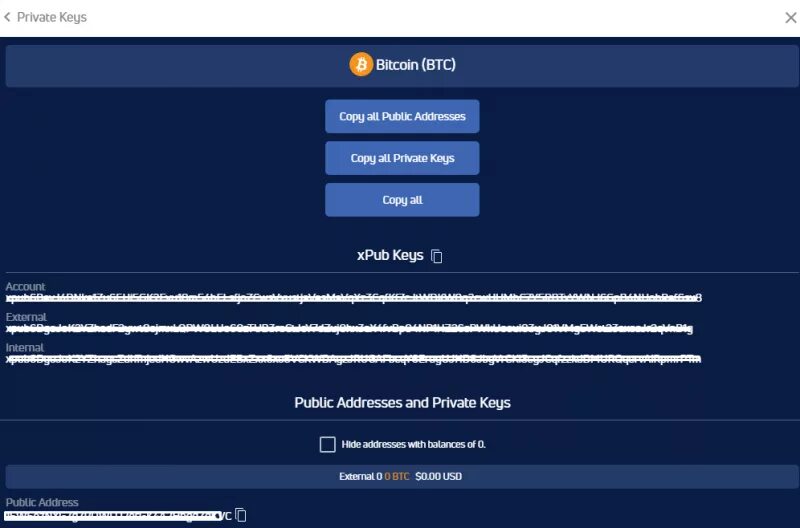
Task: Click the 0 BTC orange balance text
Action: (x=396, y=476)
